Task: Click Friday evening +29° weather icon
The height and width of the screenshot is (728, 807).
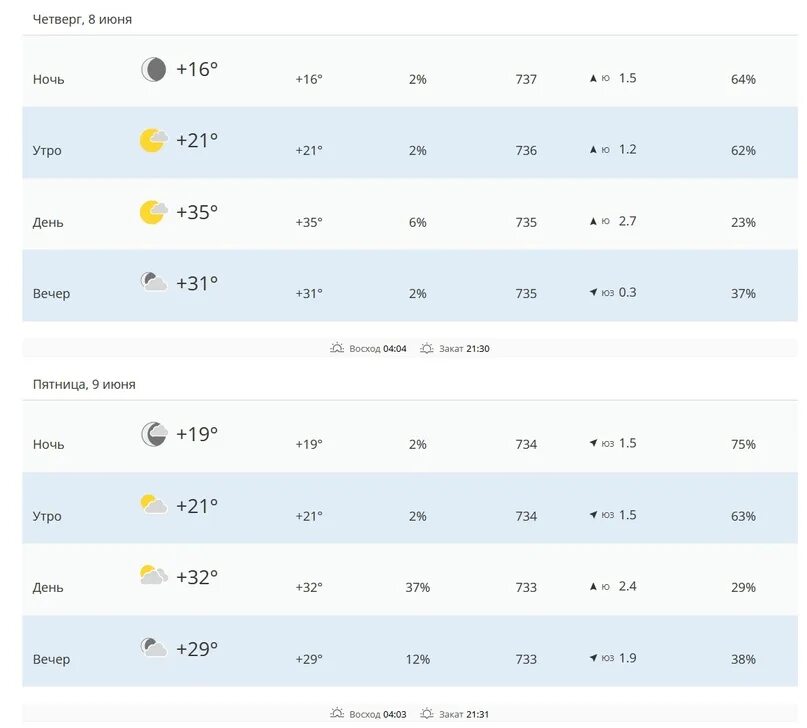Action: pyautogui.click(x=153, y=647)
